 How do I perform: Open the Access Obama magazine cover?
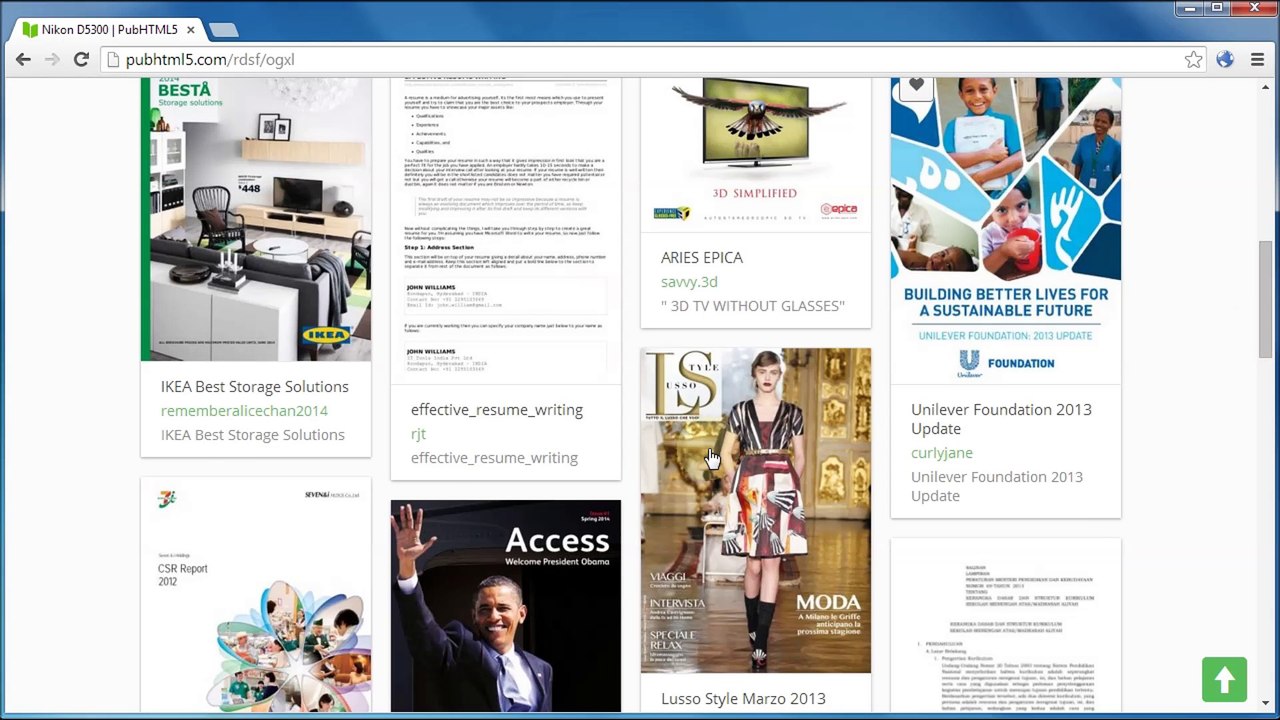[506, 606]
